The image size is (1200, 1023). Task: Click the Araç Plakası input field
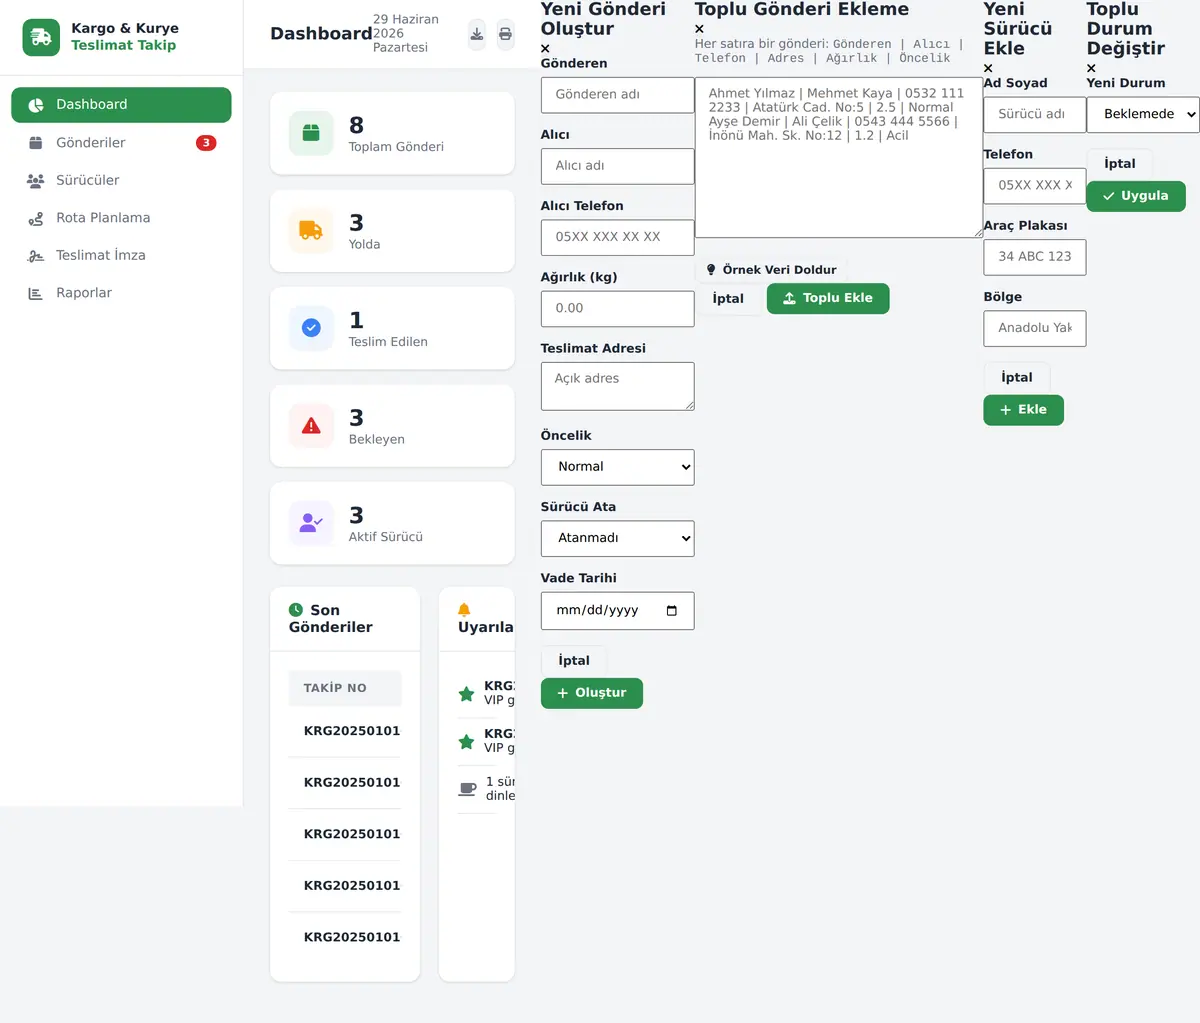click(x=1034, y=257)
